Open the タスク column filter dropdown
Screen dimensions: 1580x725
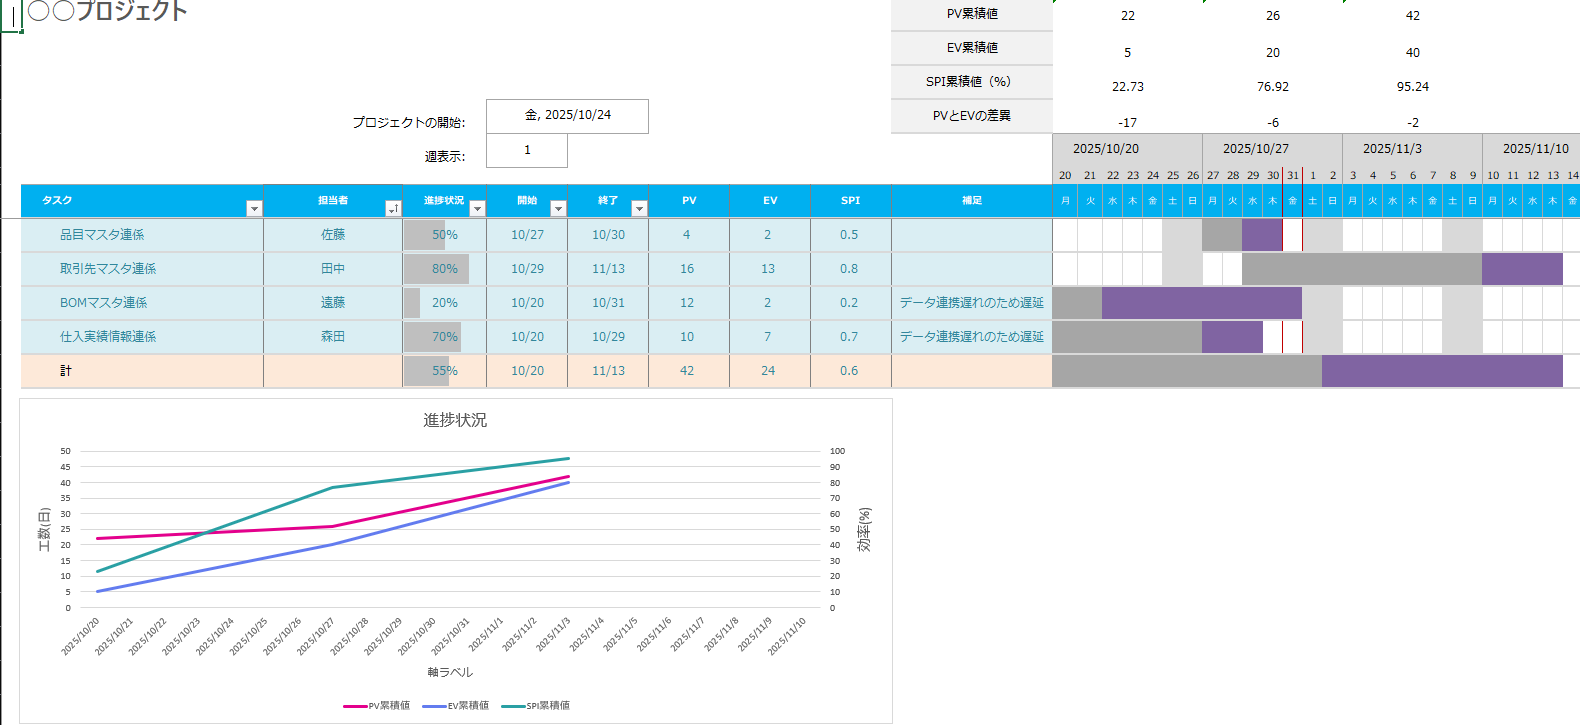pyautogui.click(x=254, y=208)
